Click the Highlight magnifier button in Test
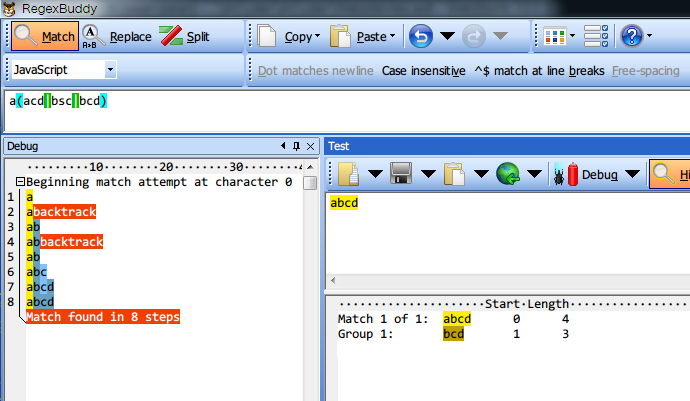The width and height of the screenshot is (690, 401). (670, 175)
